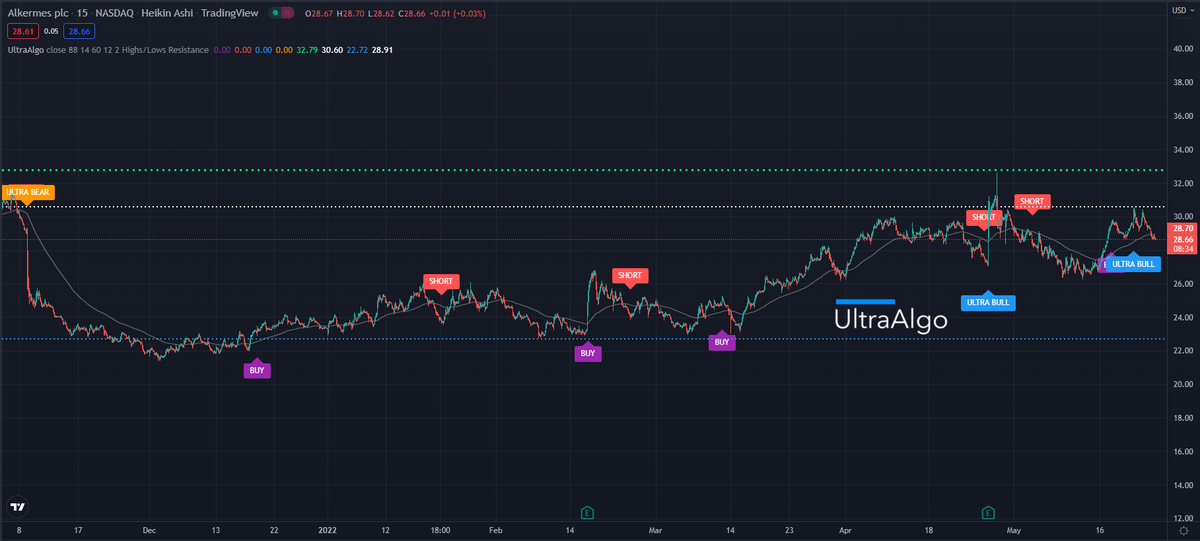This screenshot has height=541, width=1200.
Task: Click the Alkermes plc symbol title
Action: (36, 13)
